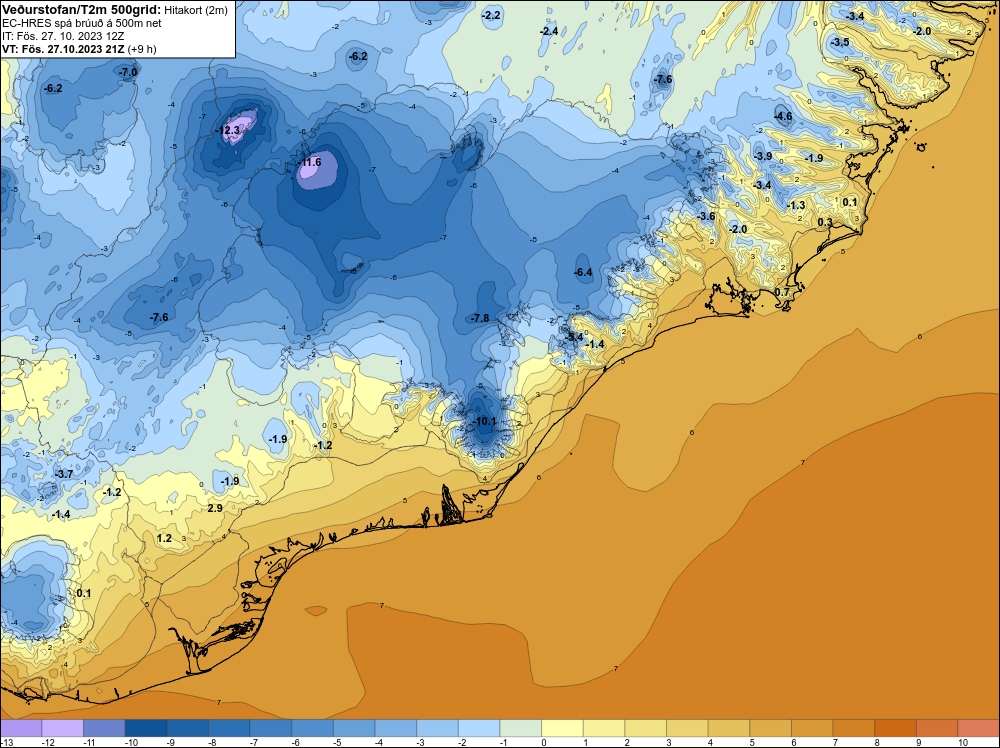Click the valid time line 'VT: Fös. 27.10.2023 21Z'
Screen dimensions: 1000x748
point(63,49)
